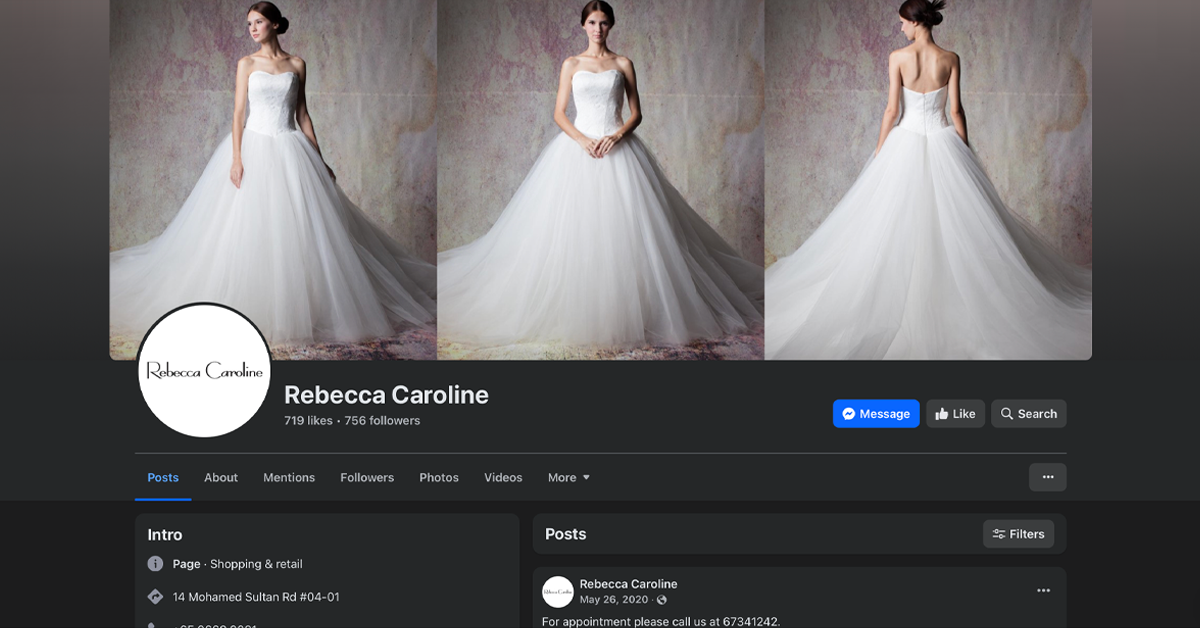Open the Mentions tab
This screenshot has height=628, width=1200.
coord(289,478)
